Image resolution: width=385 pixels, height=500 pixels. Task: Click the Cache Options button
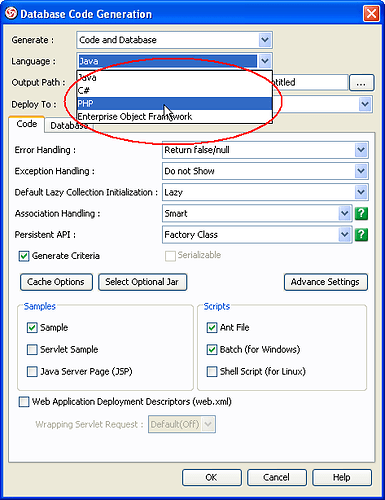[56, 282]
